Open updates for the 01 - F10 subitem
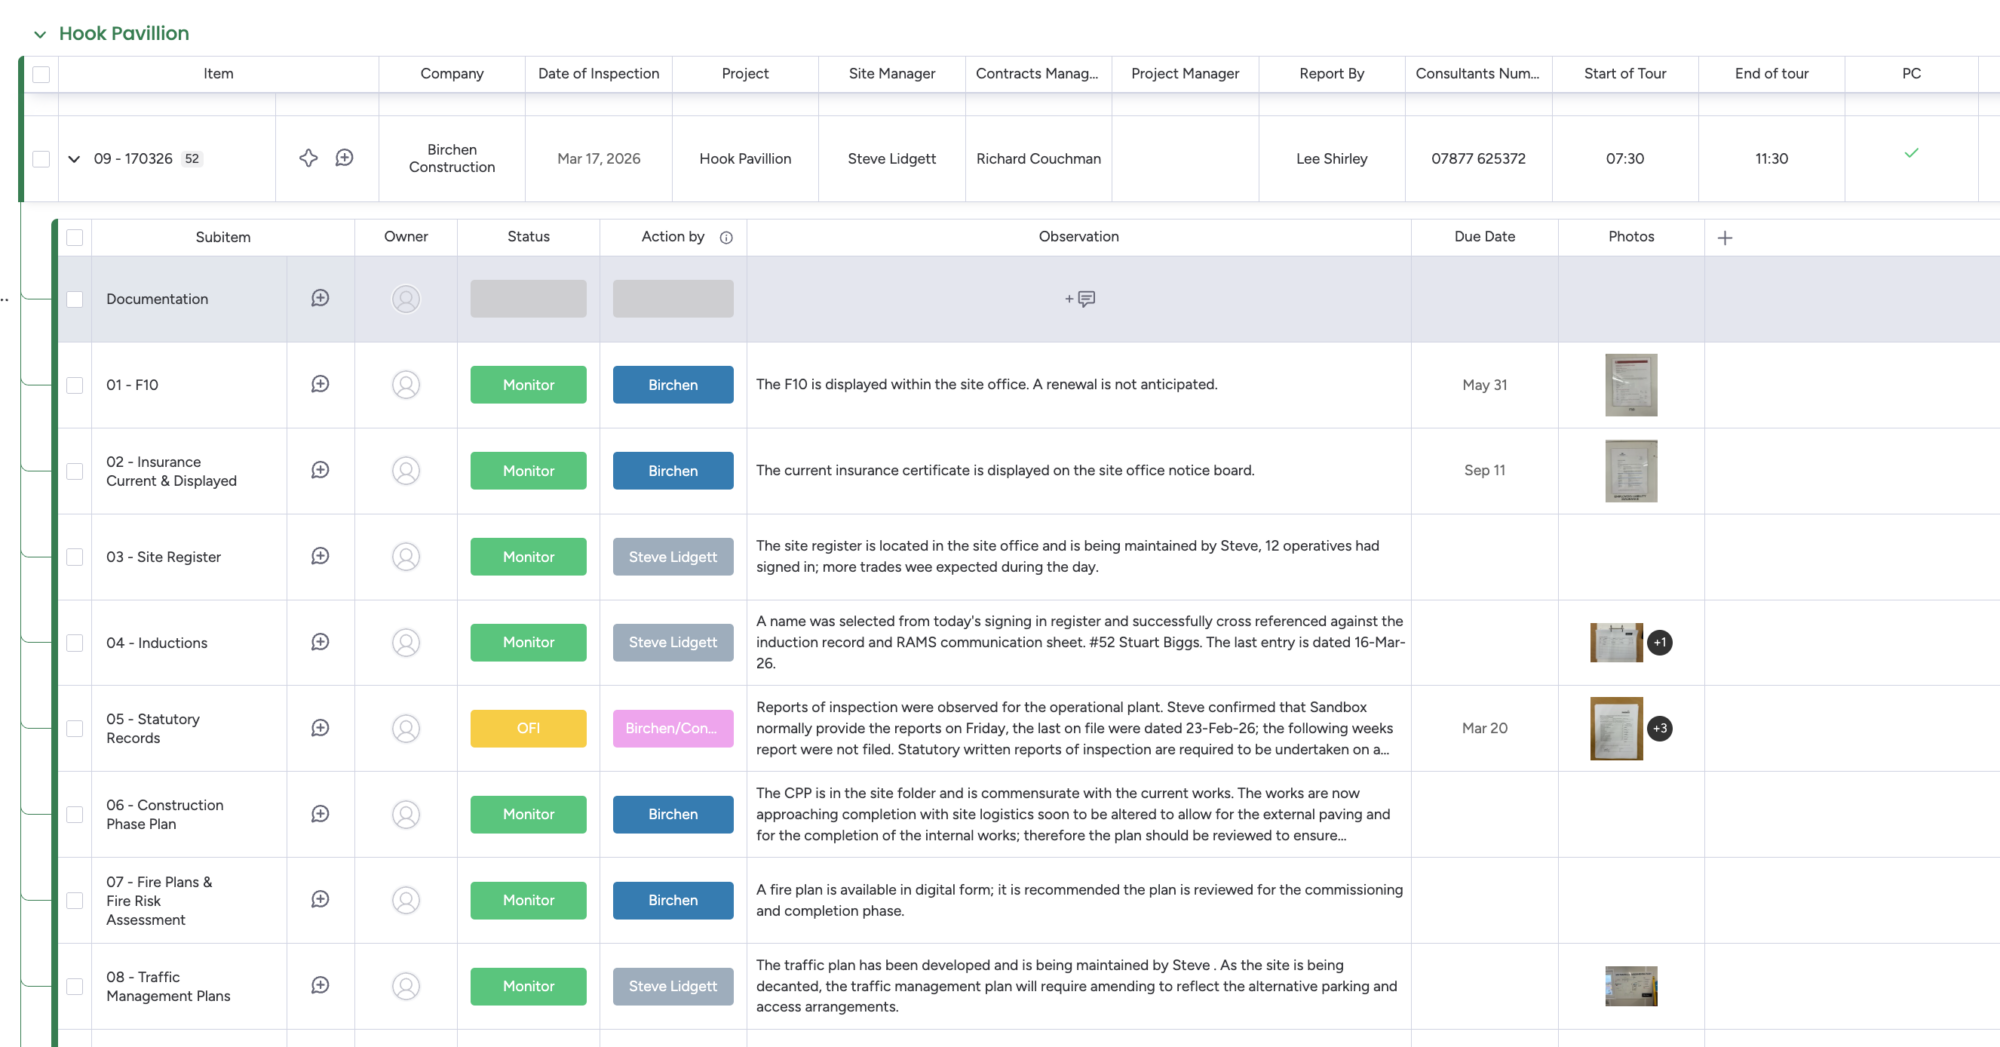Screen dimensions: 2000x1047 [x=320, y=384]
